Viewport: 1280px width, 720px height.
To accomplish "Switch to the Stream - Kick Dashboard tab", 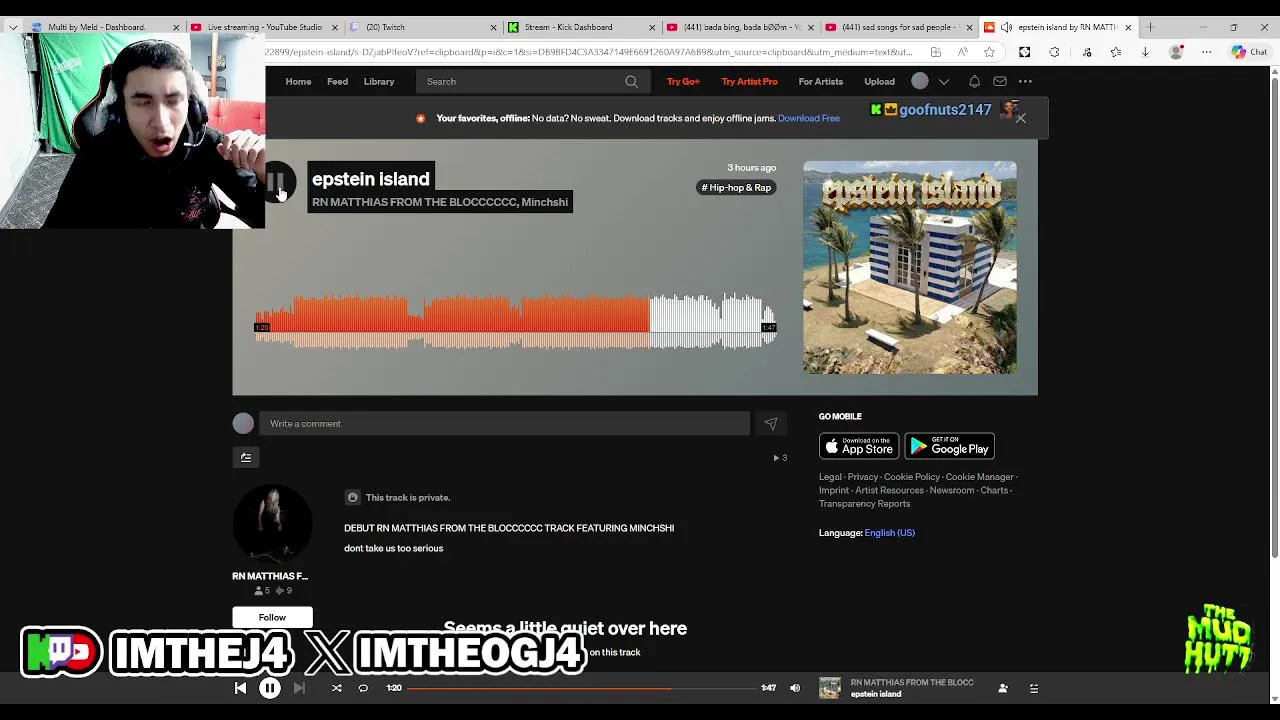I will (x=582, y=27).
